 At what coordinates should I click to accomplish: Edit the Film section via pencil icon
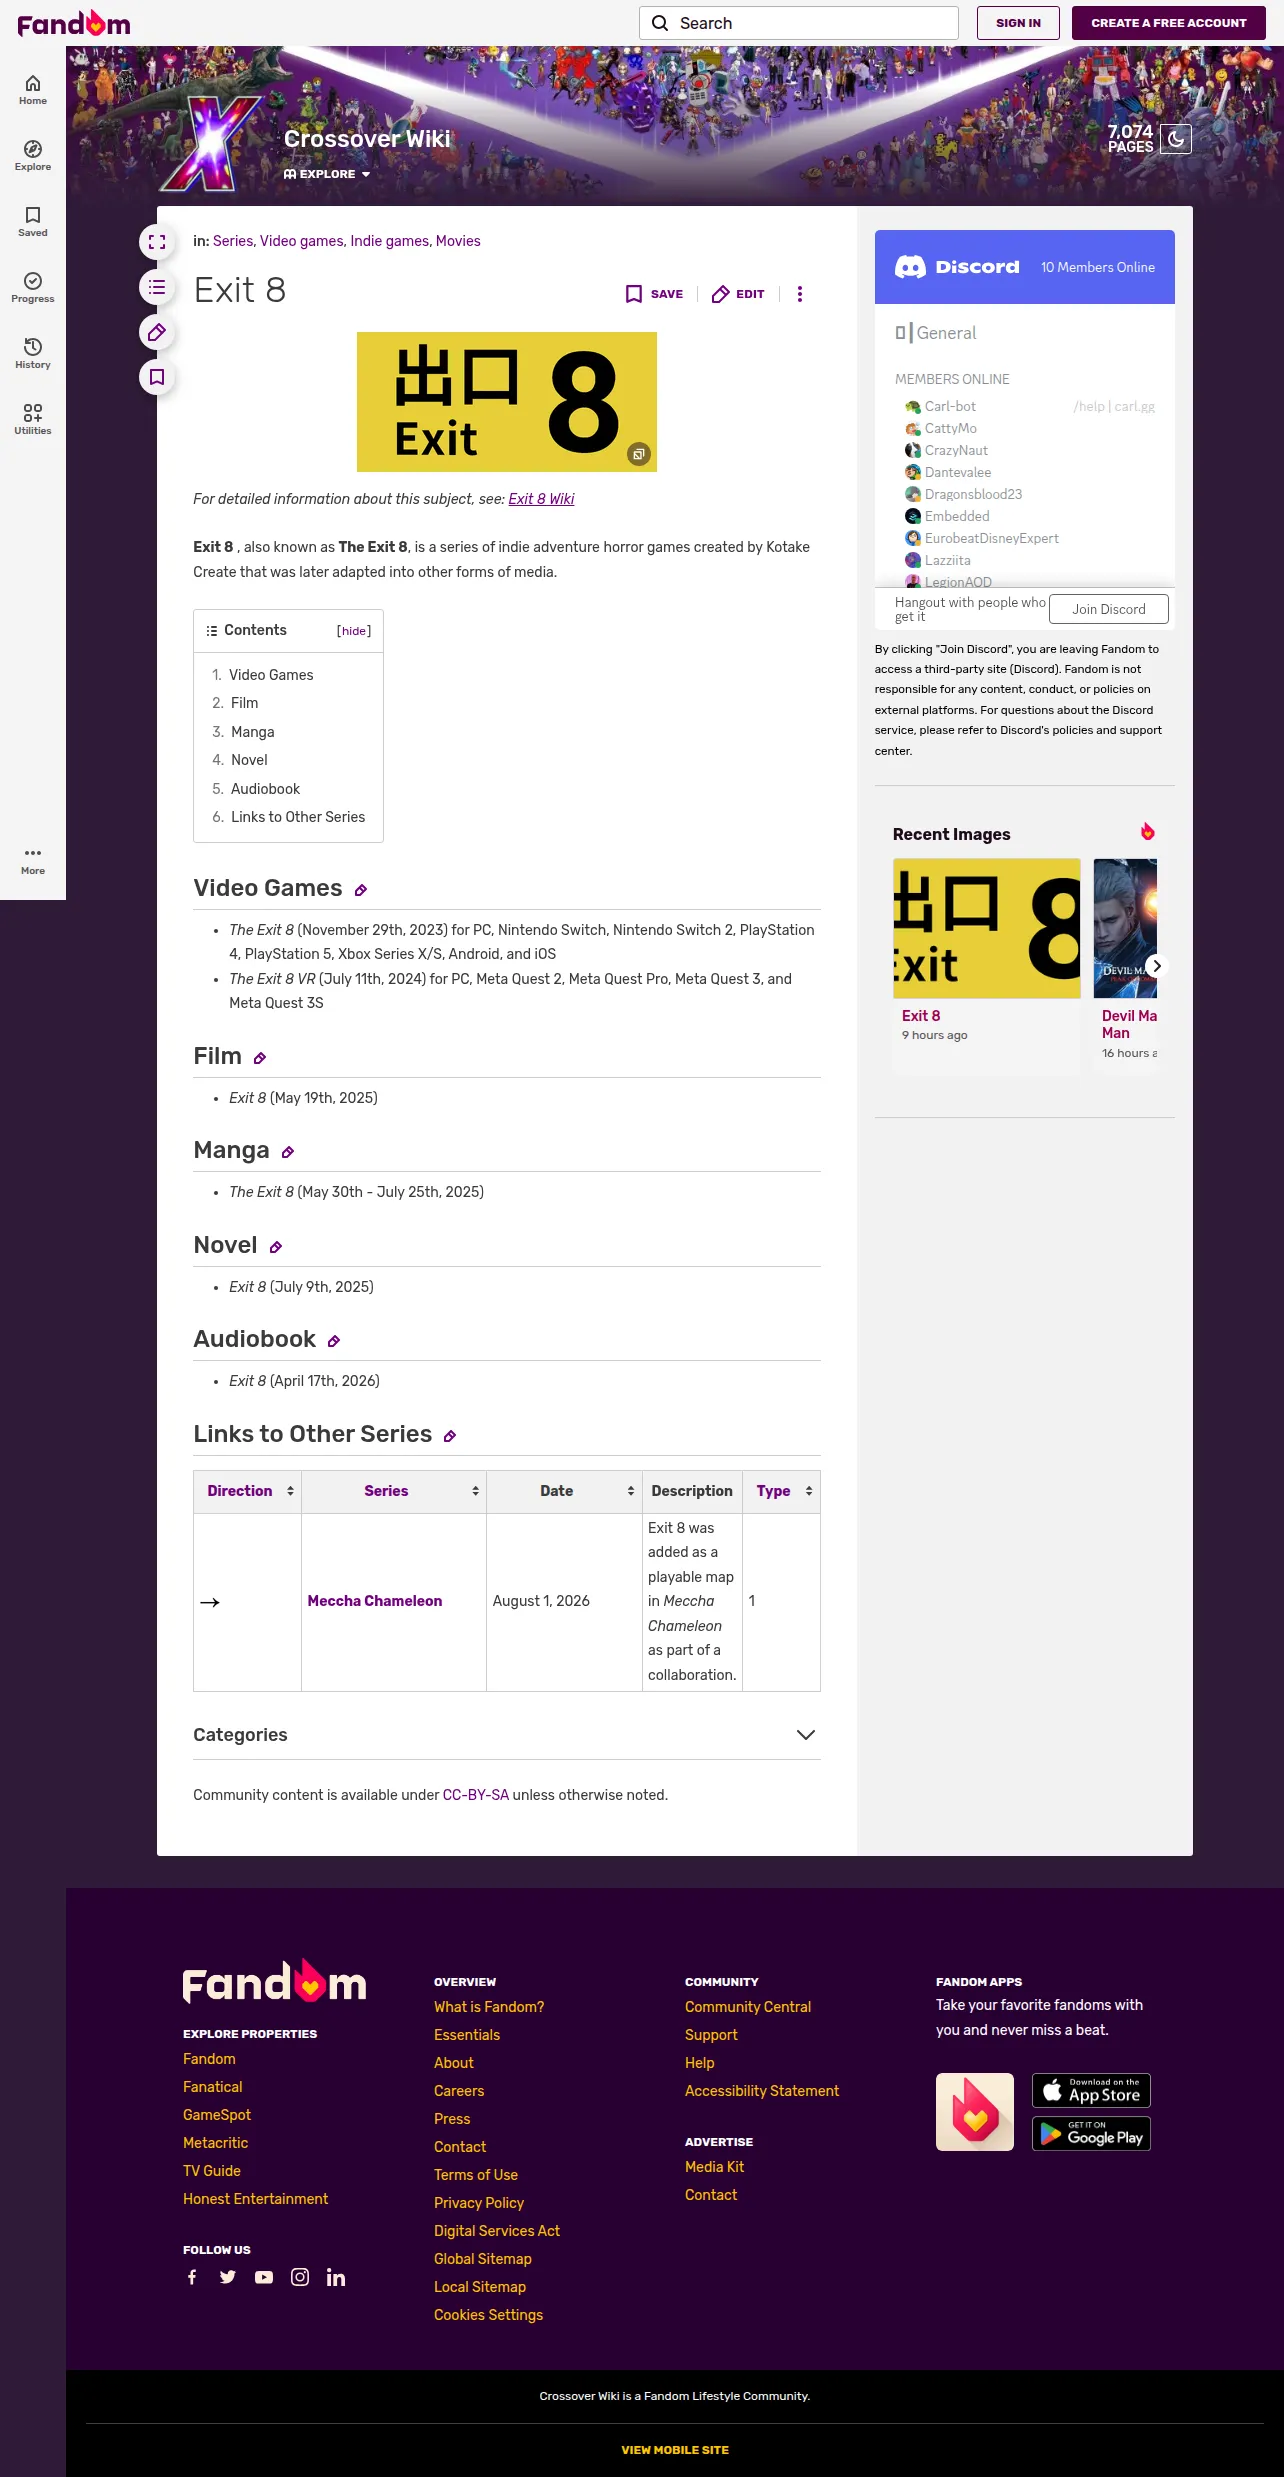tap(260, 1058)
